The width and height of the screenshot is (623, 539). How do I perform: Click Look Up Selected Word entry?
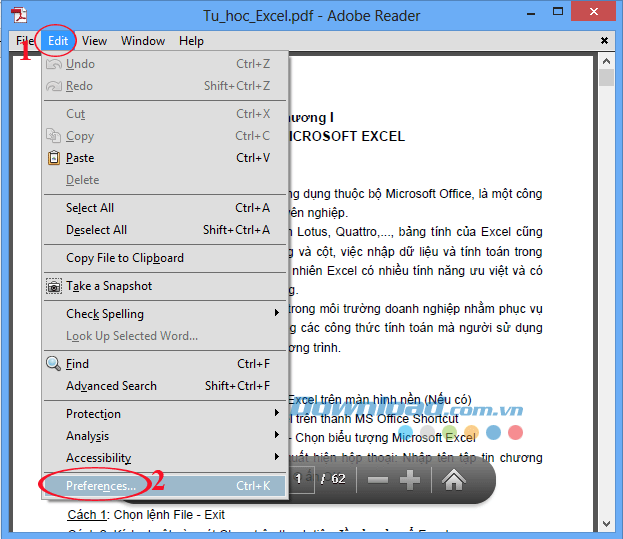pos(164,336)
